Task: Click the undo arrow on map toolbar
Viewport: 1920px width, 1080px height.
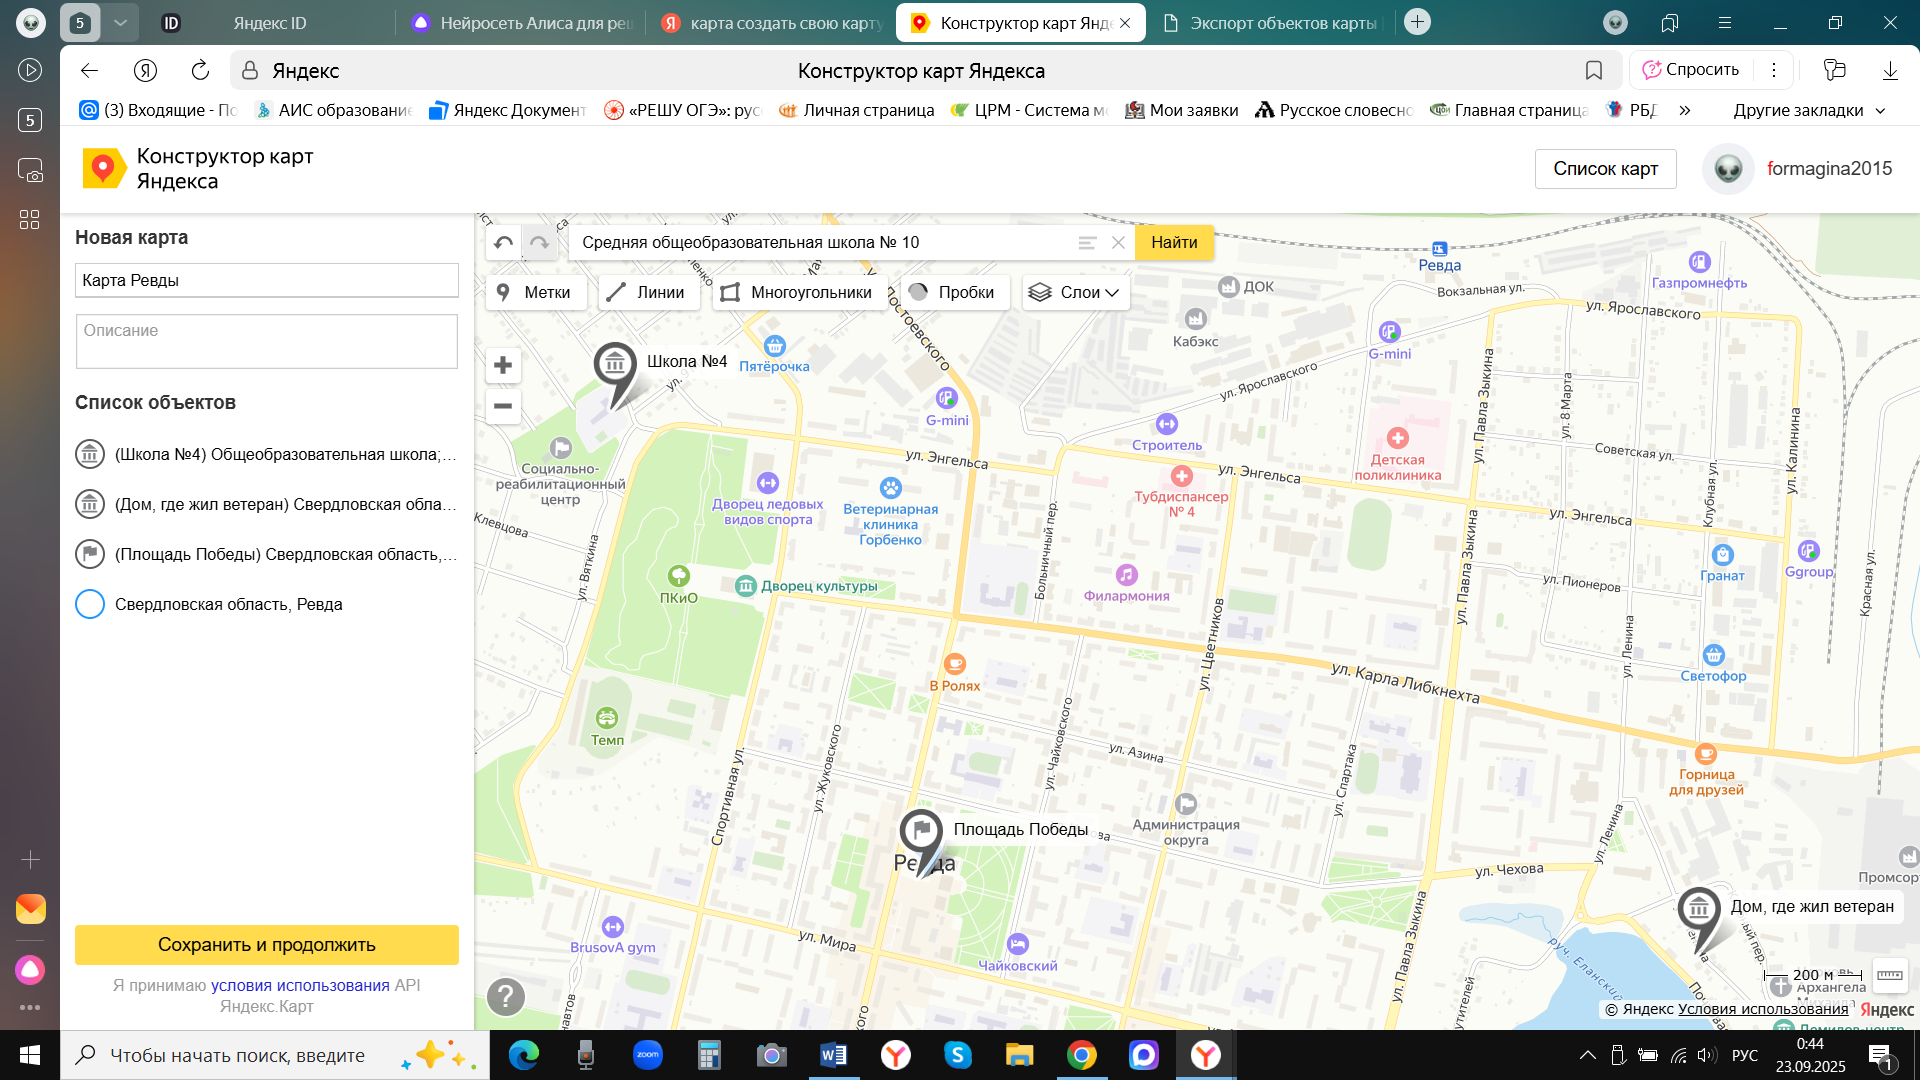Action: pos(504,242)
